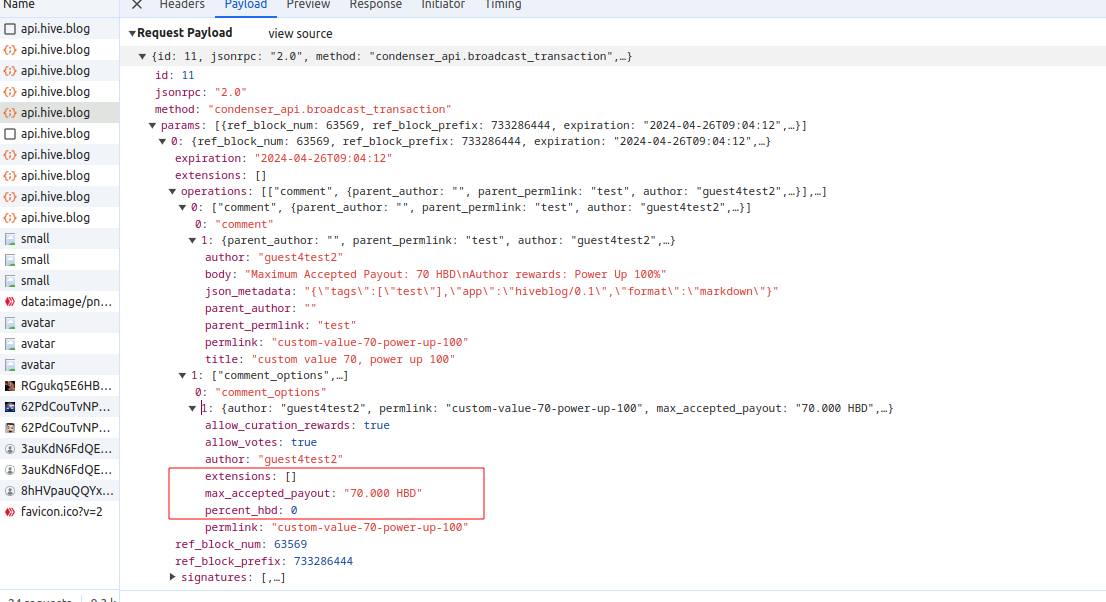1106x602 pixels.
Task: Collapse the operations array node
Action: click(x=172, y=192)
